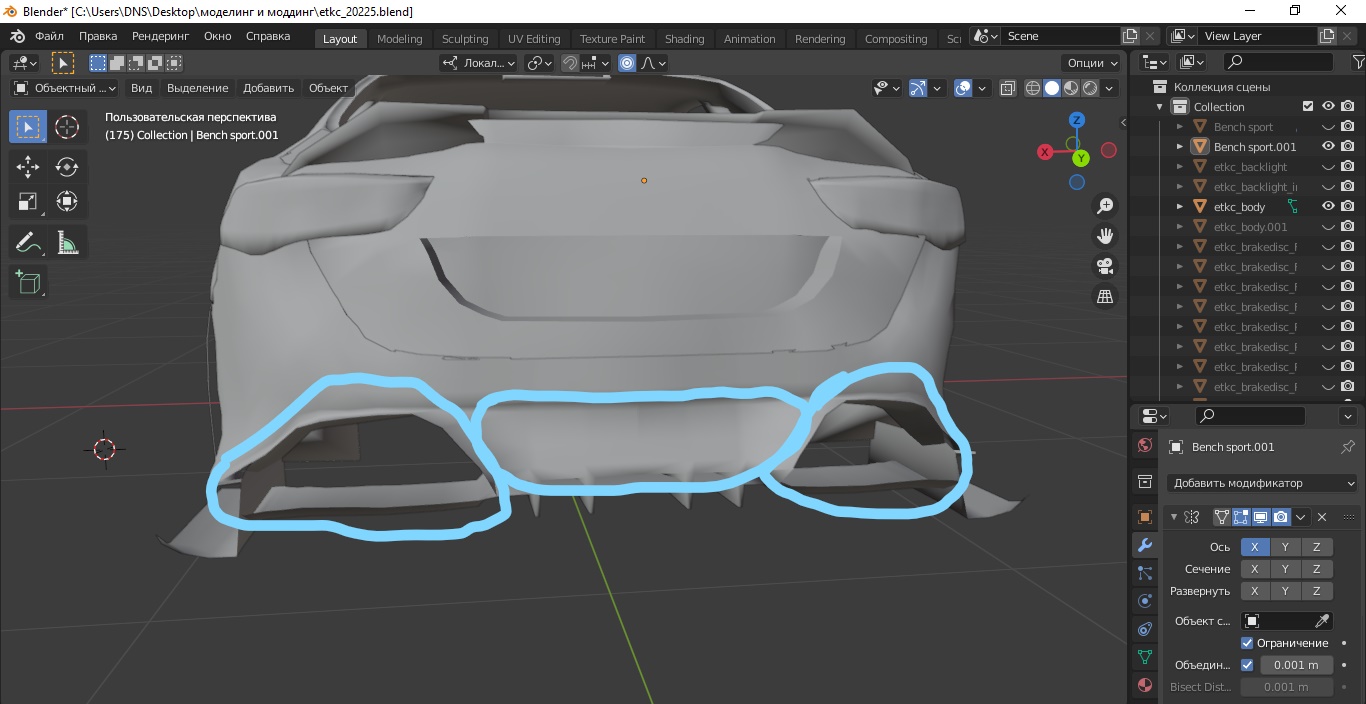This screenshot has height=704, width=1366.
Task: Open the Modifiers wrench tab in properties
Action: [x=1145, y=545]
